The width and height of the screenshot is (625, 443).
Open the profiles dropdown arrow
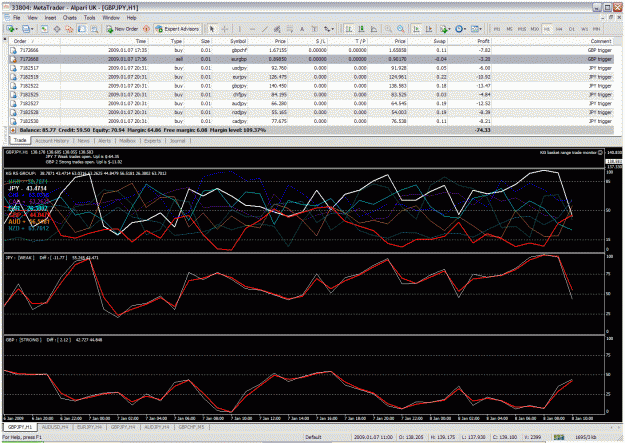pos(32,29)
